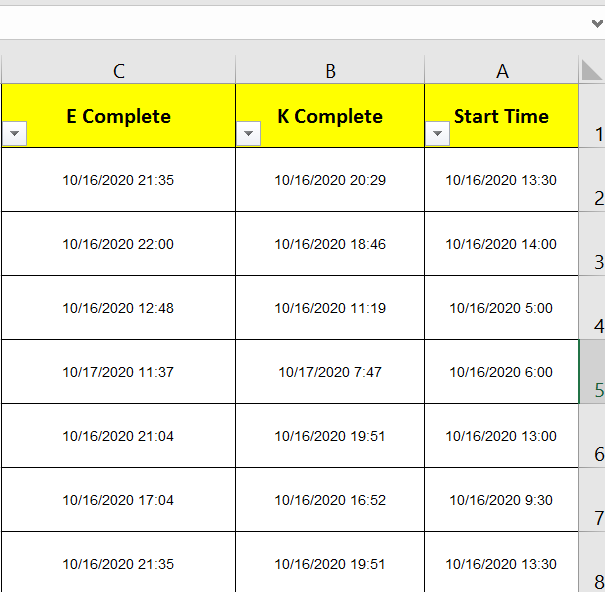605x592 pixels.
Task: Select cell with 10/16/2020 20:29
Action: 330,180
